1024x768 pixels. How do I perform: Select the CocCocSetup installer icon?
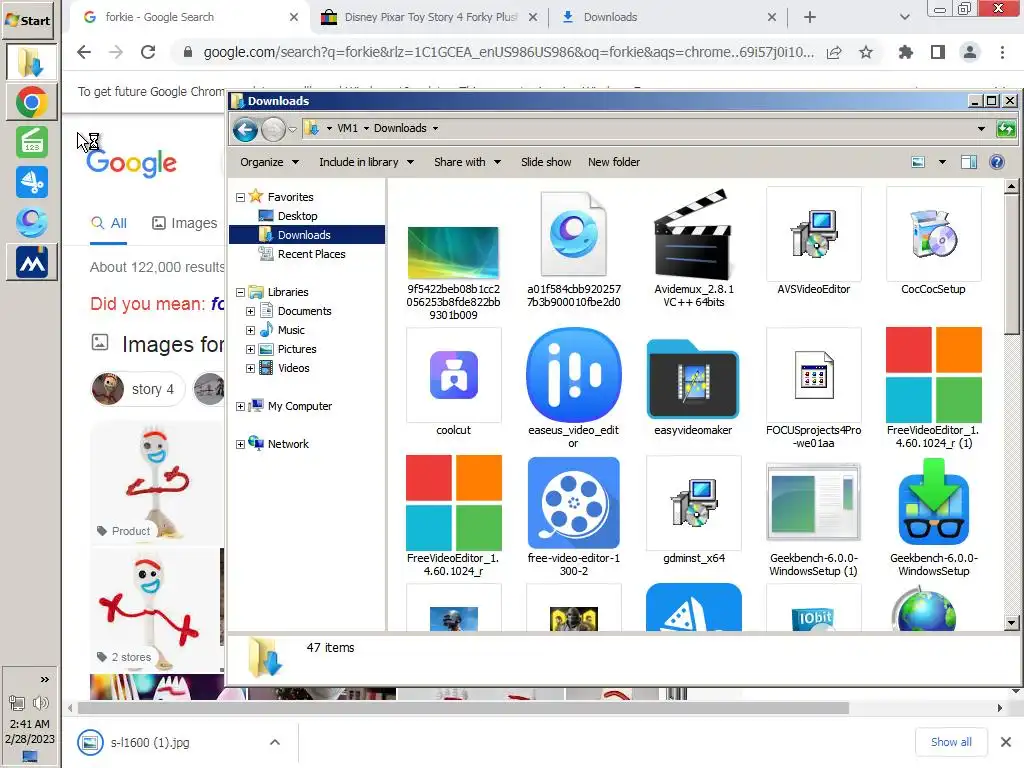point(933,234)
